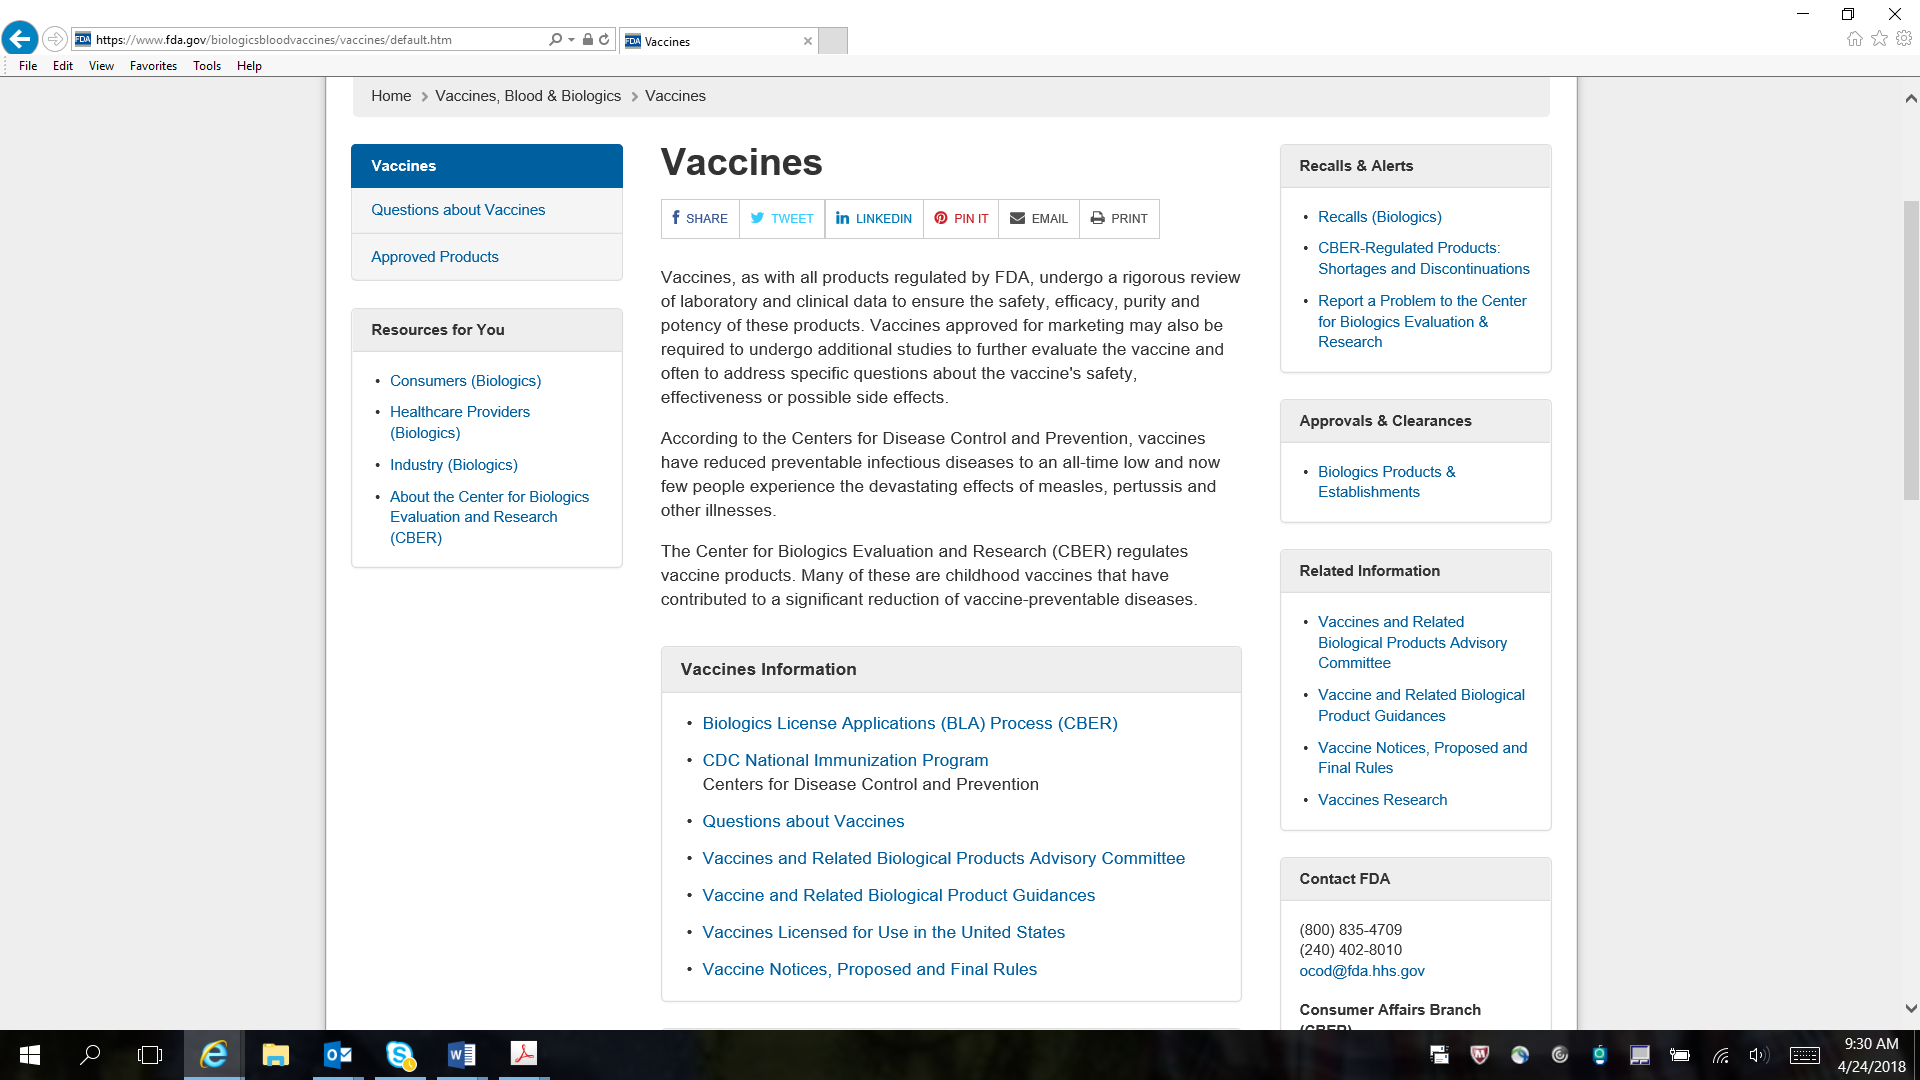The height and width of the screenshot is (1080, 1920).
Task: Open Skype from the taskbar
Action: point(400,1054)
